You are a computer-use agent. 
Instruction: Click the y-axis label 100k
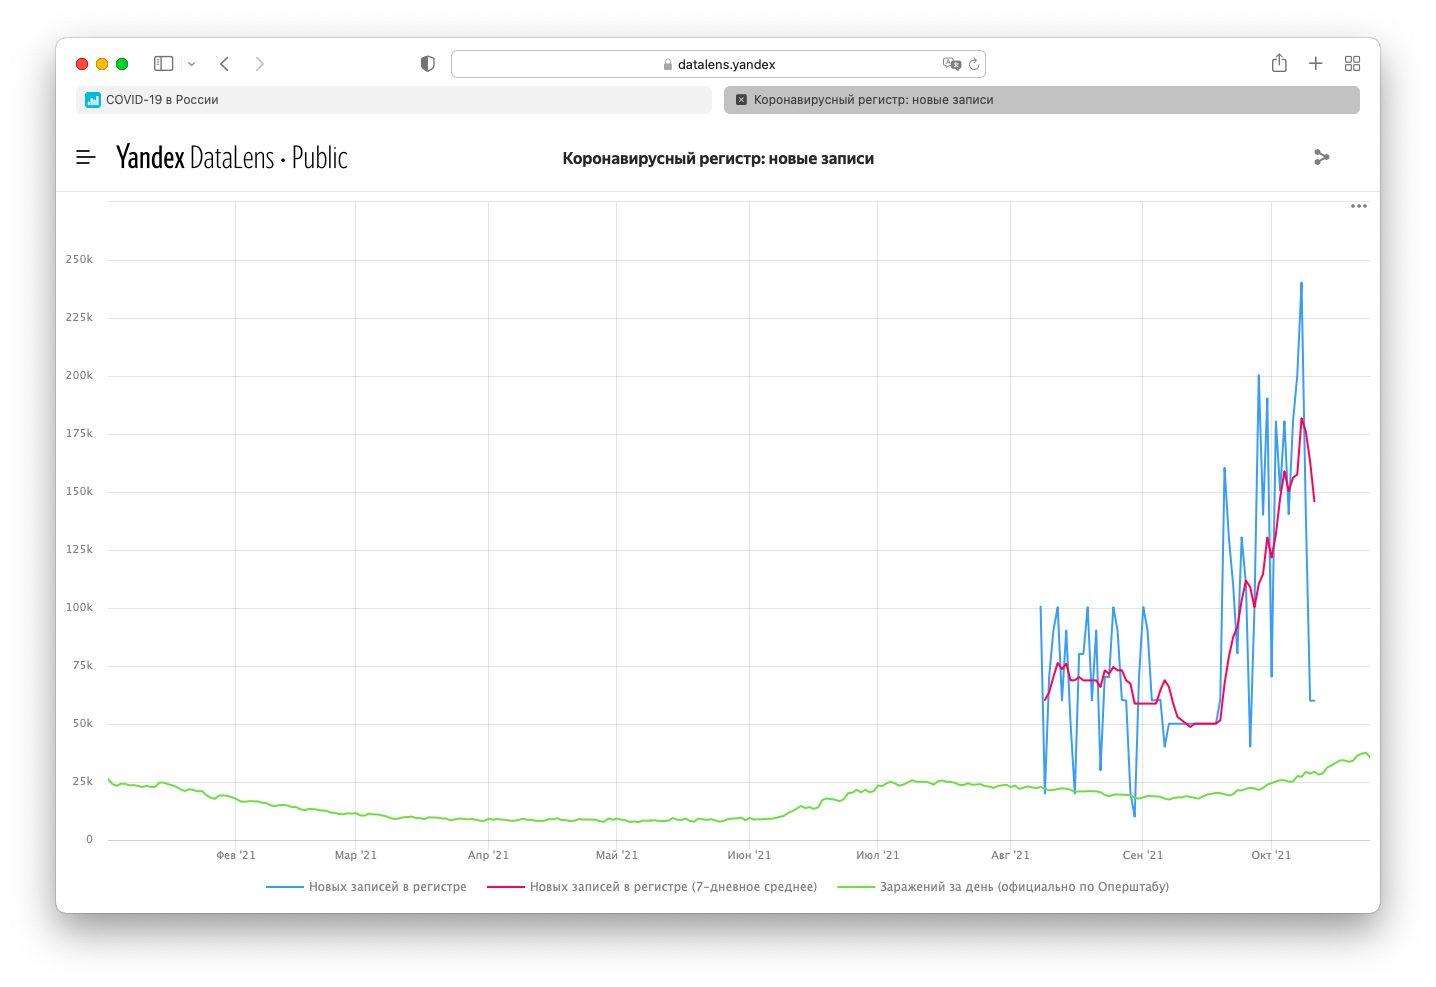(x=79, y=607)
